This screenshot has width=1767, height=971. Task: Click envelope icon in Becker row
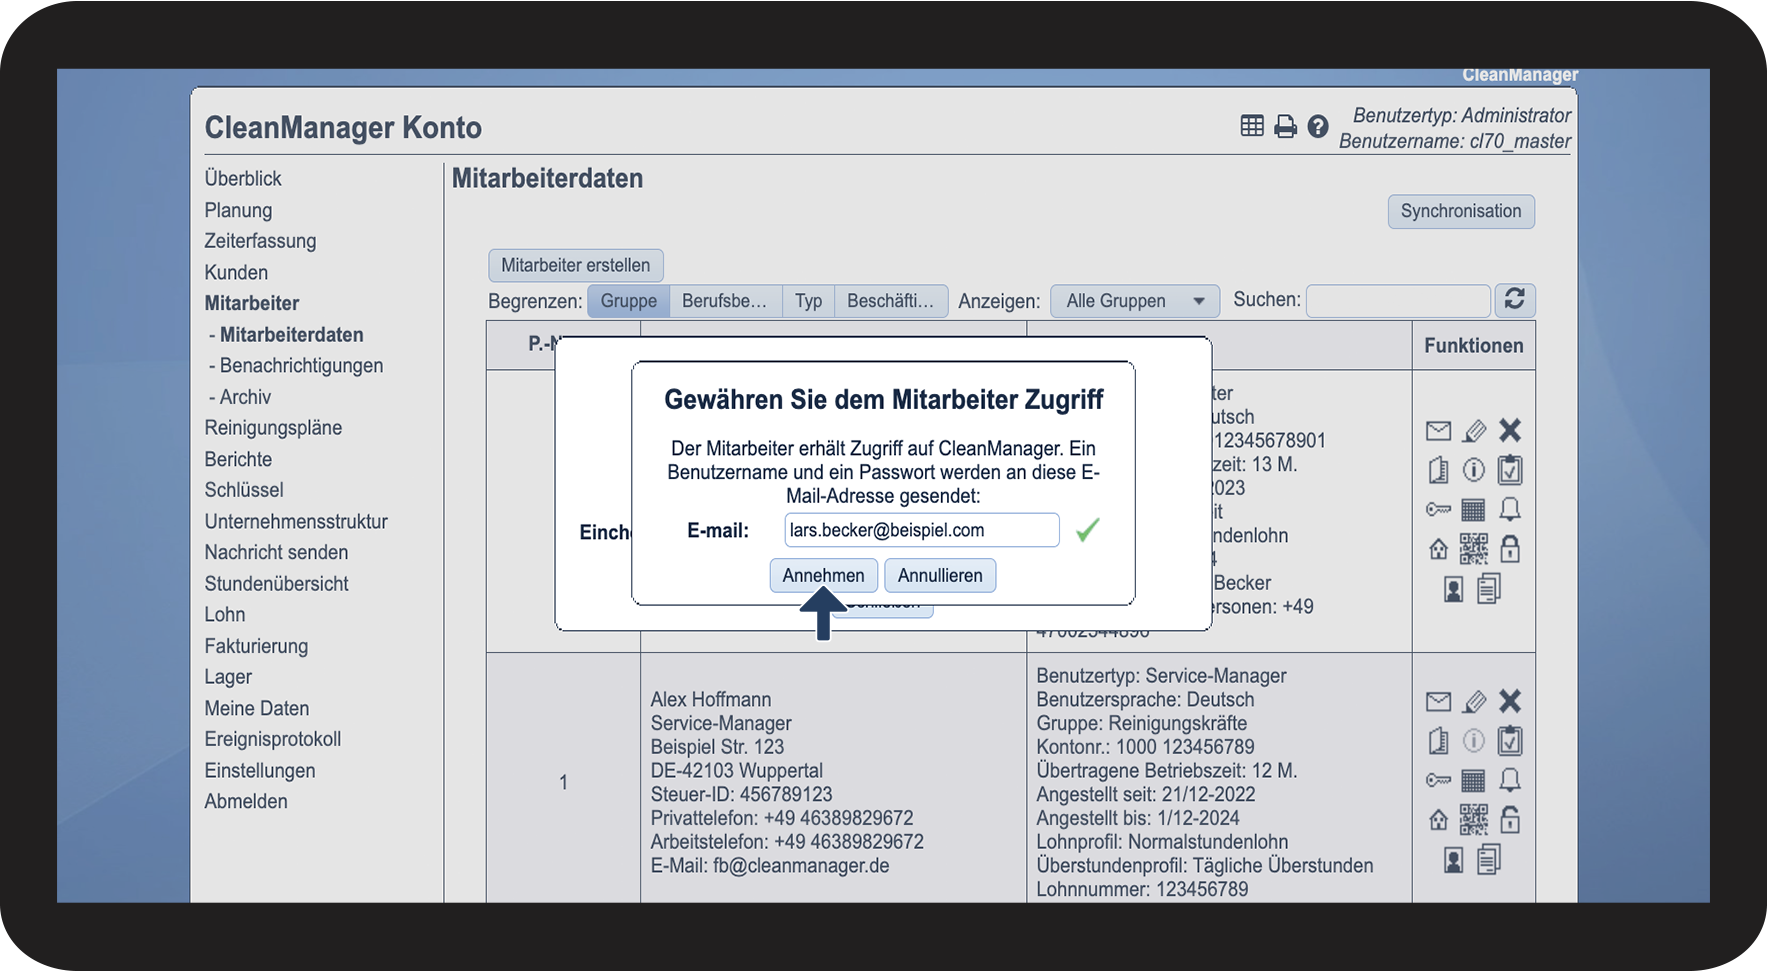point(1438,431)
